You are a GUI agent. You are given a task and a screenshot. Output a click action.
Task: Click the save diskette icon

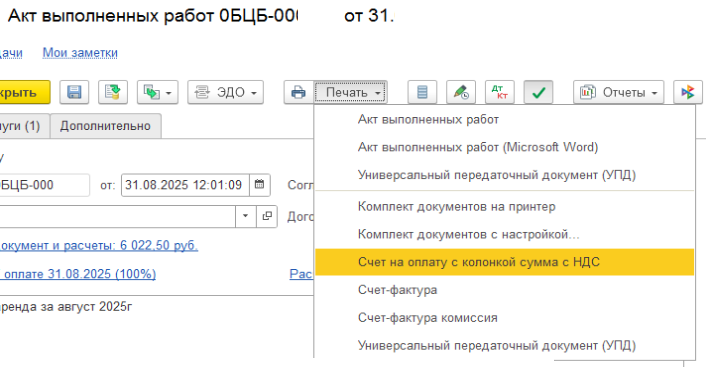[74, 92]
